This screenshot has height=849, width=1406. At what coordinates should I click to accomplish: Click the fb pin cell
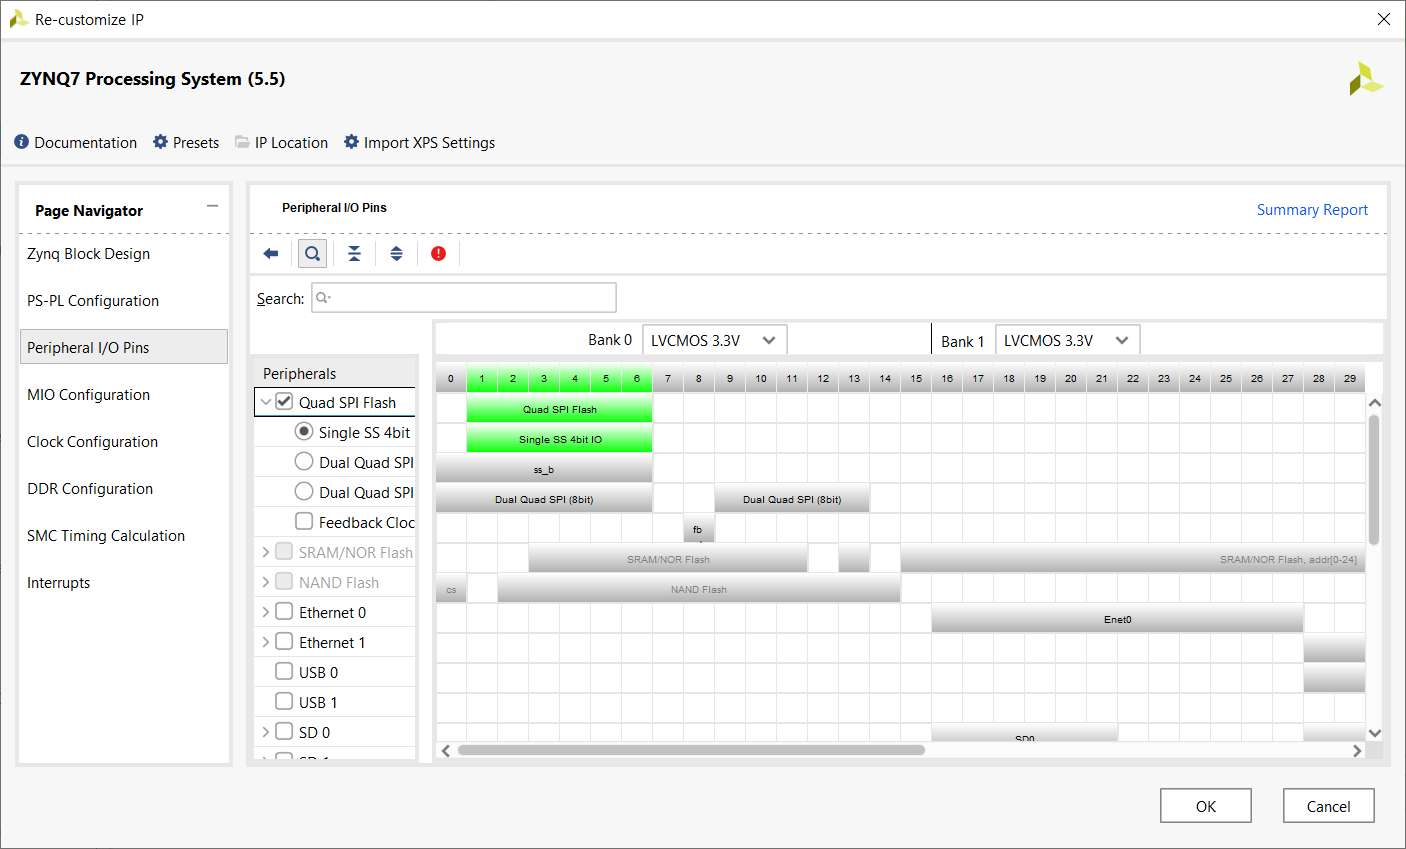pos(698,529)
